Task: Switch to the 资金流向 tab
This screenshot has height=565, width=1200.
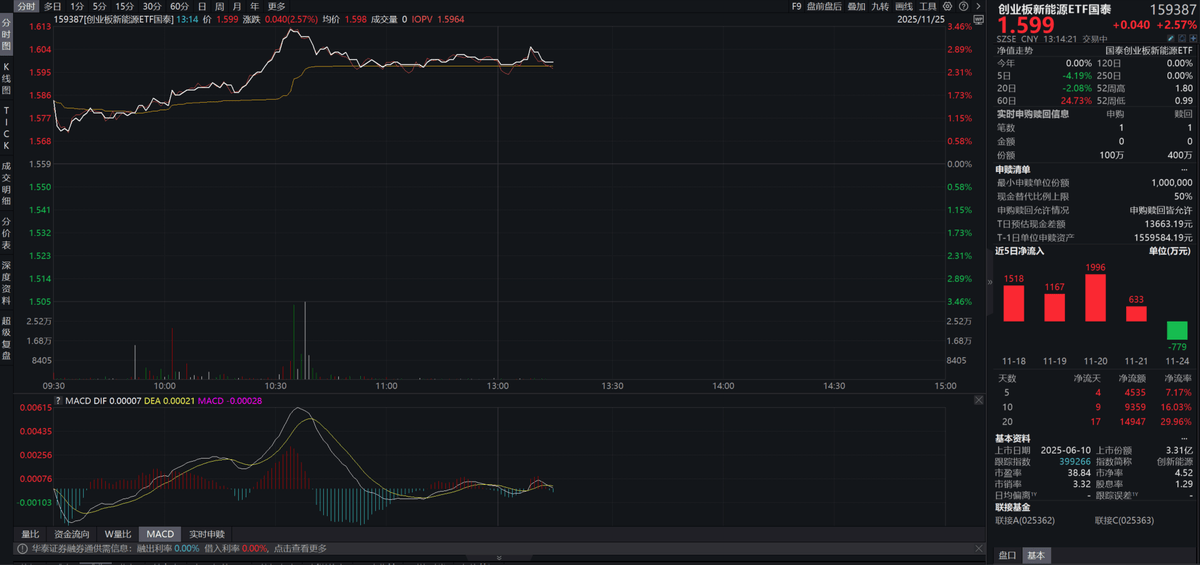Action: coord(70,534)
